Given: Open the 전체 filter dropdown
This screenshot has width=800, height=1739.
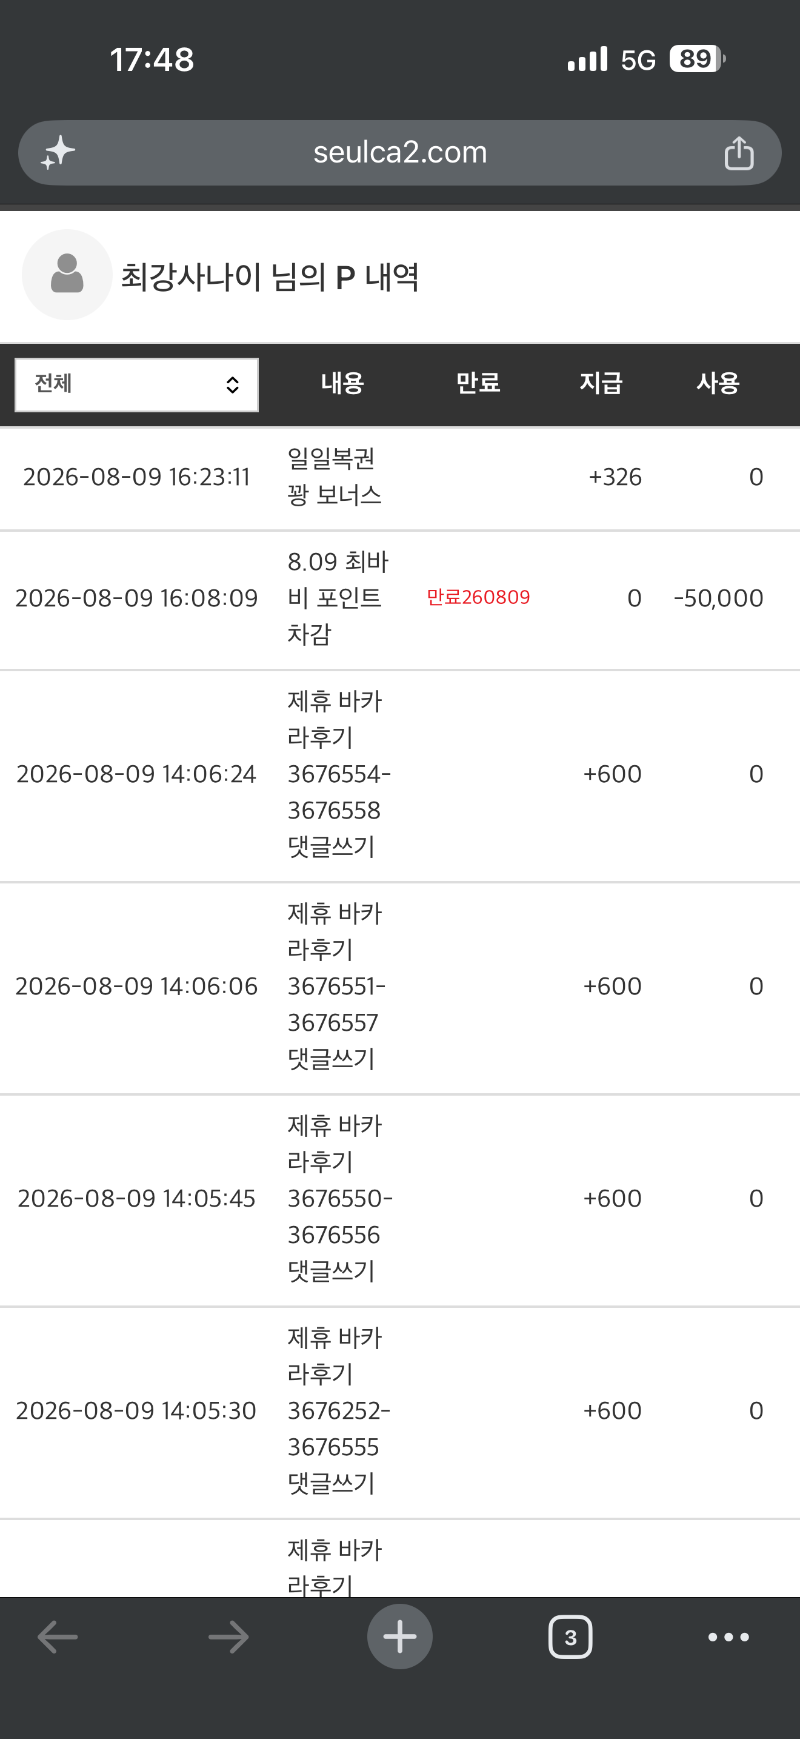Looking at the screenshot, I should (x=137, y=385).
